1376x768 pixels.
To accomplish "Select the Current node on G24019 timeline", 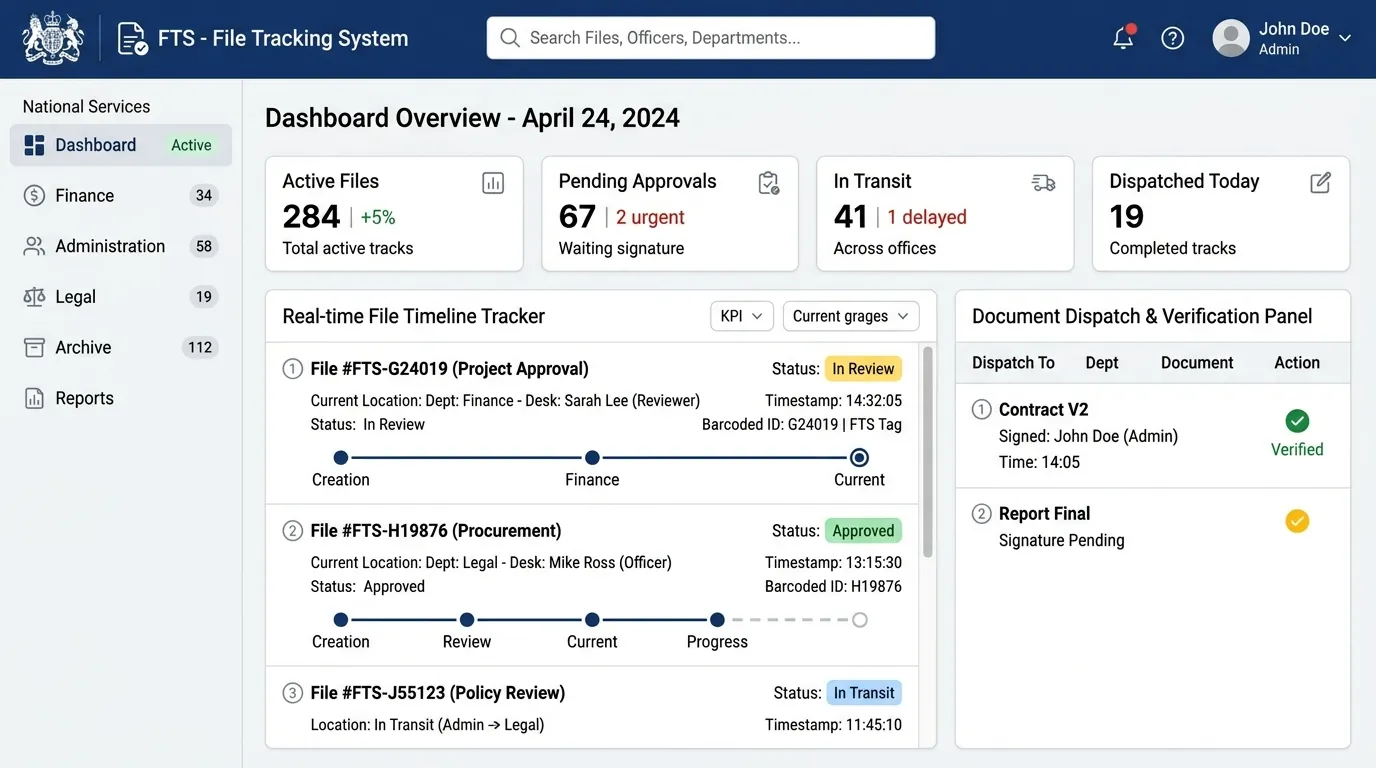I will pyautogui.click(x=859, y=458).
